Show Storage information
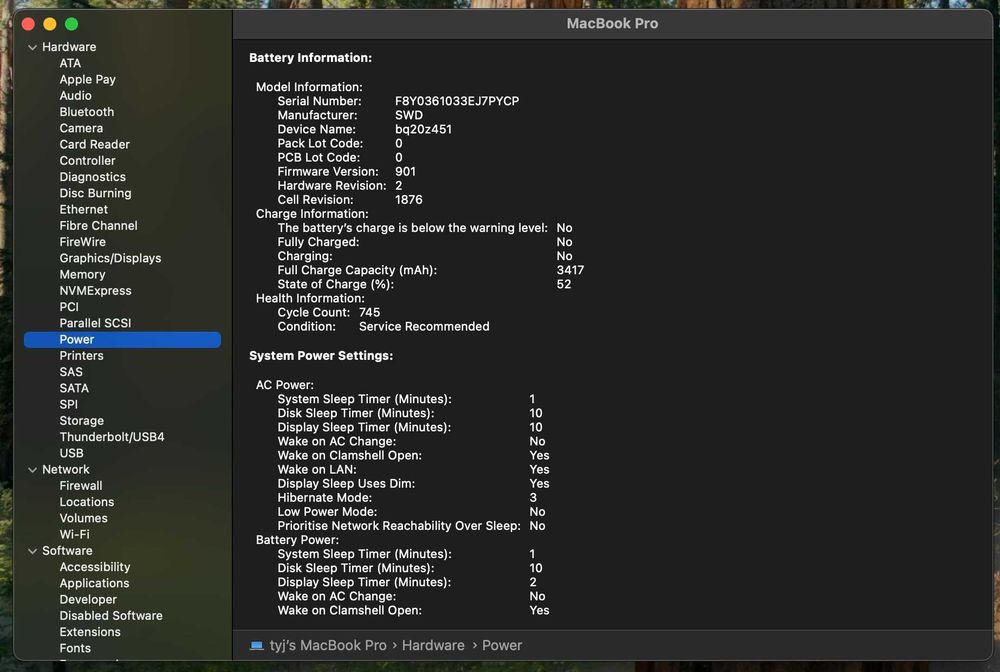The height and width of the screenshot is (672, 1000). click(x=82, y=421)
